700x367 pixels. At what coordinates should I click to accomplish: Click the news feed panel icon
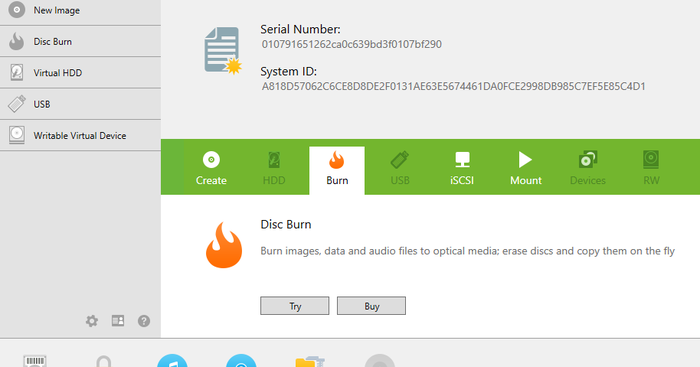point(118,321)
